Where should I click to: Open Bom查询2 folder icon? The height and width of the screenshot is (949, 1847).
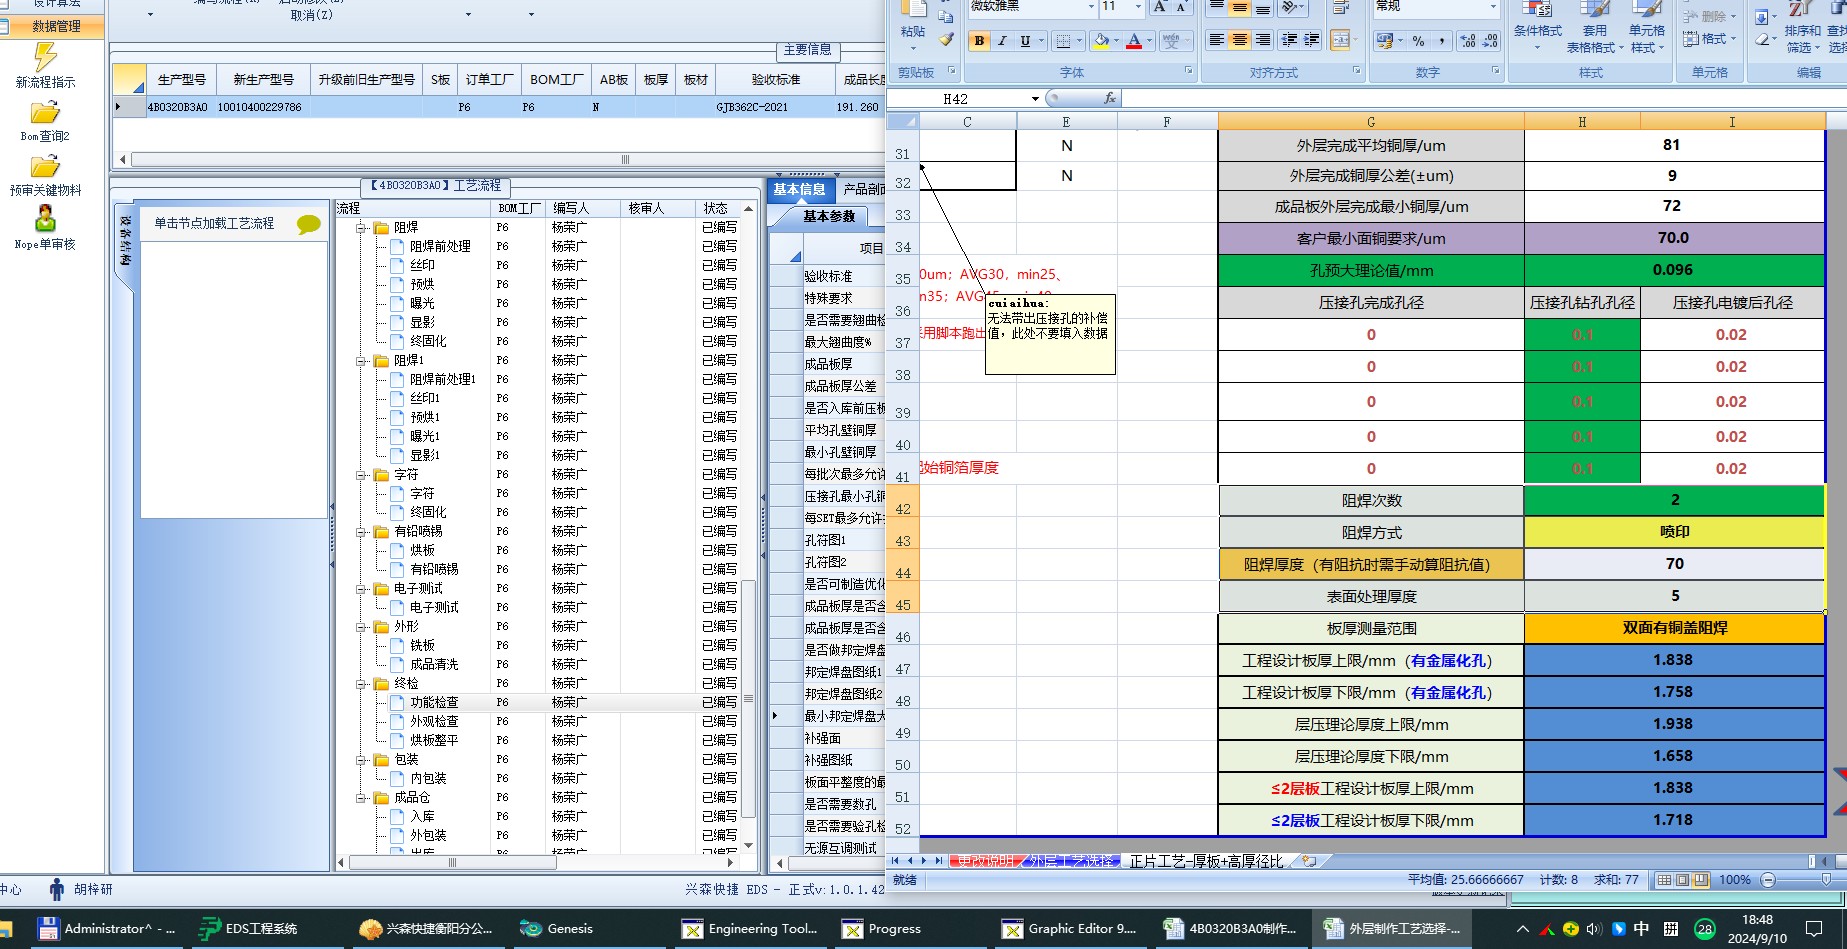coord(45,112)
